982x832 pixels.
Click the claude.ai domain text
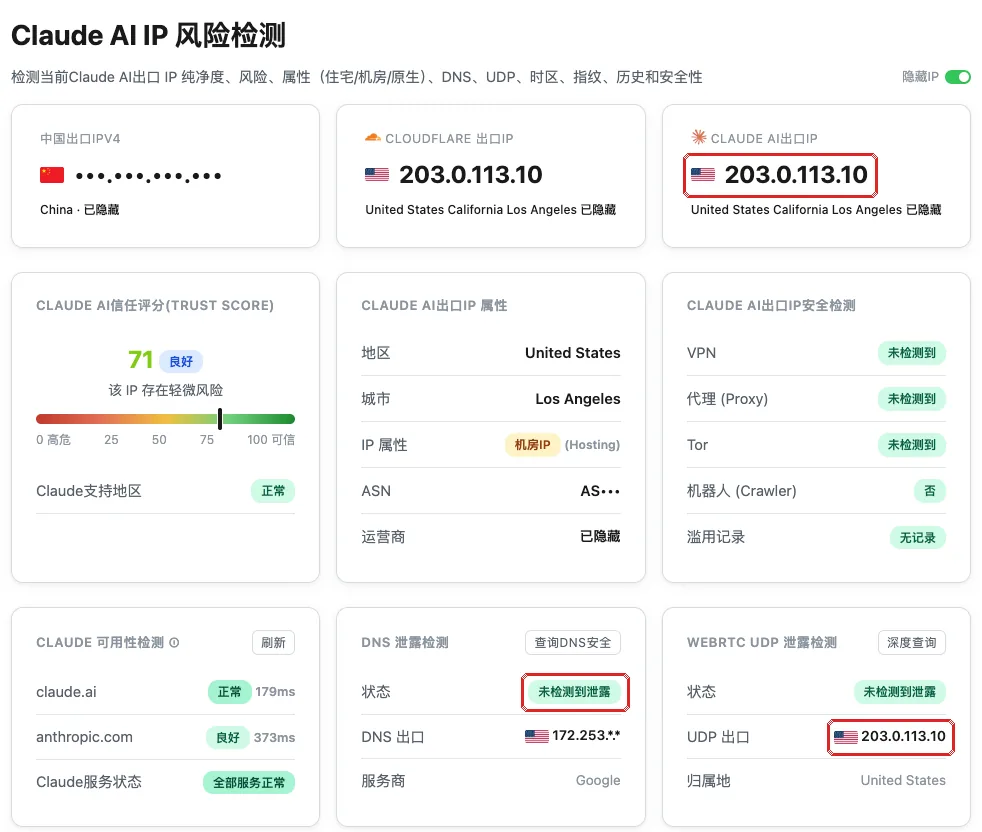tap(66, 692)
